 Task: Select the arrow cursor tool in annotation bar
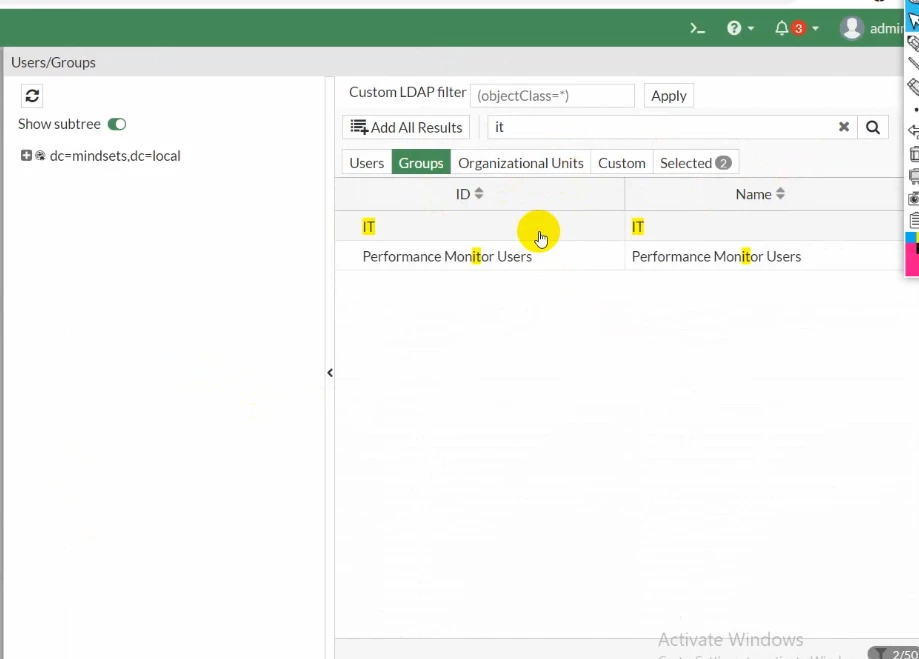point(913,22)
